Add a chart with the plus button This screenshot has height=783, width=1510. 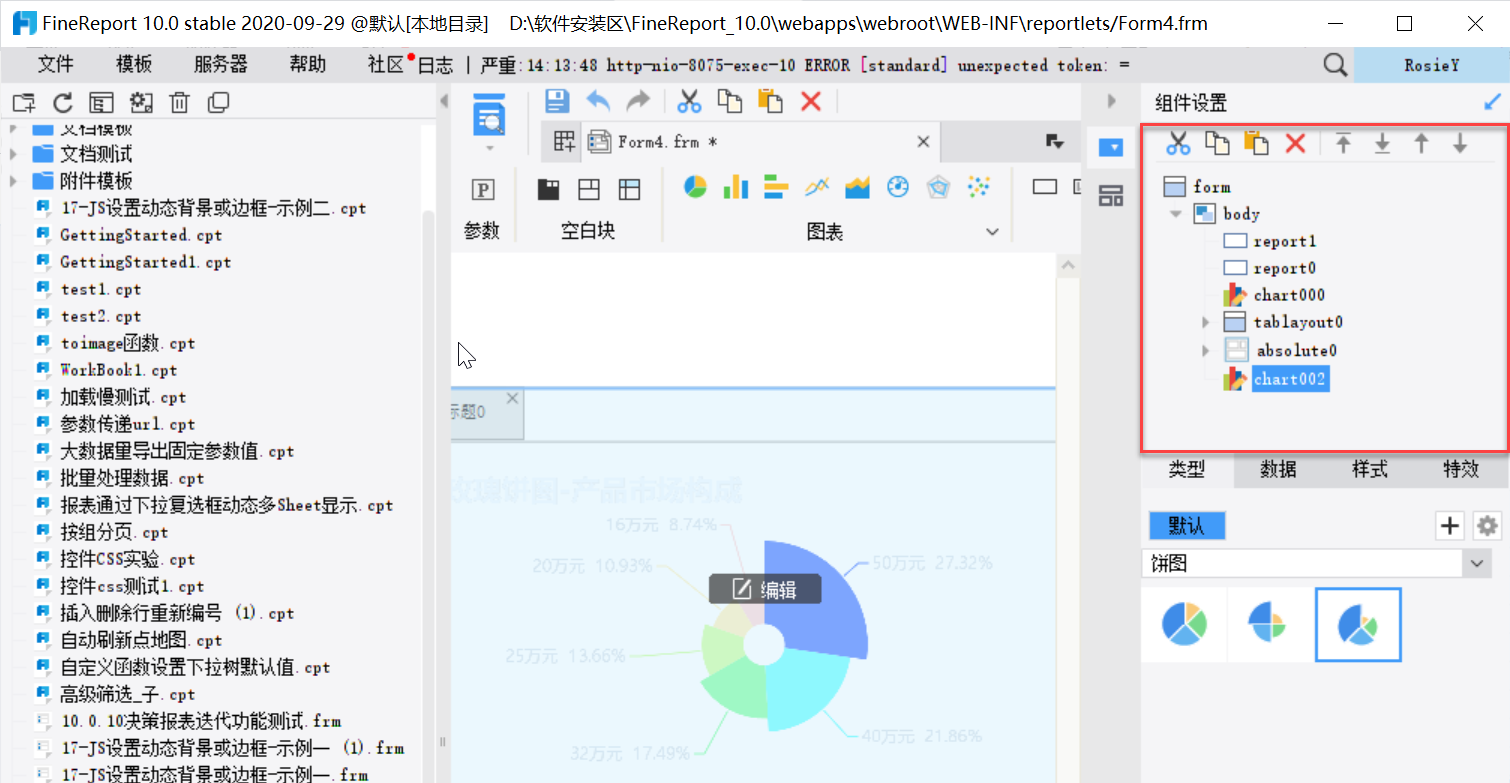(x=1449, y=525)
